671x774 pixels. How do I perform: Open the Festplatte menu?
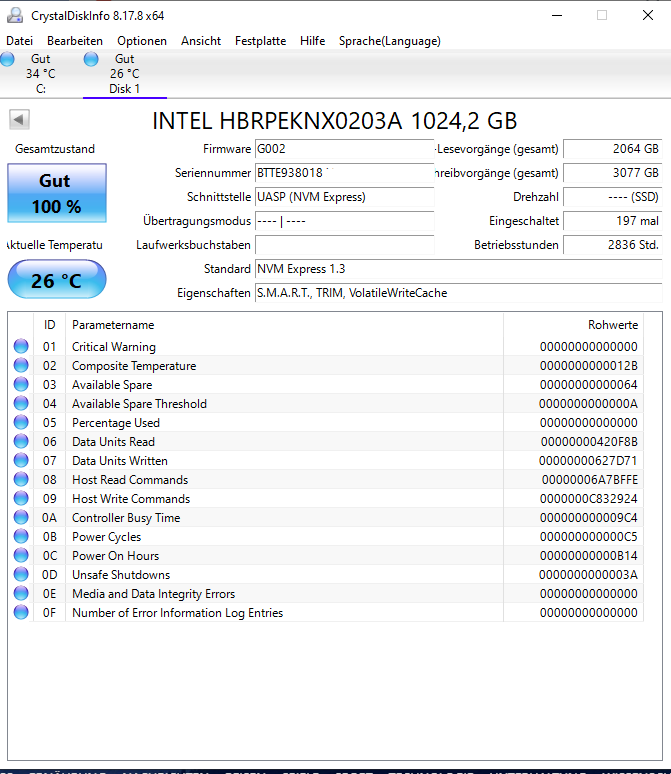coord(260,41)
